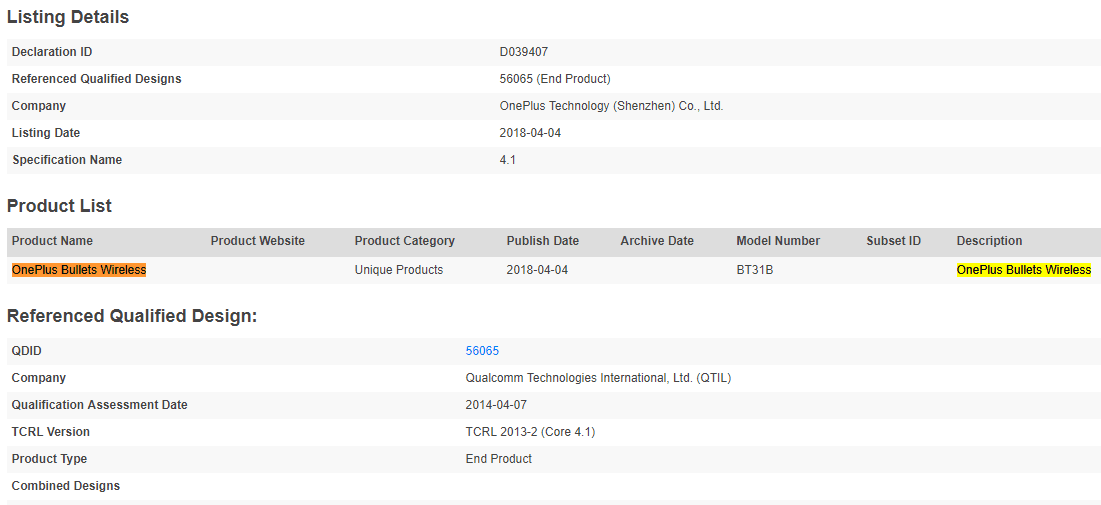Image resolution: width=1101 pixels, height=505 pixels.
Task: Click the Publish Date column header
Action: click(x=542, y=241)
